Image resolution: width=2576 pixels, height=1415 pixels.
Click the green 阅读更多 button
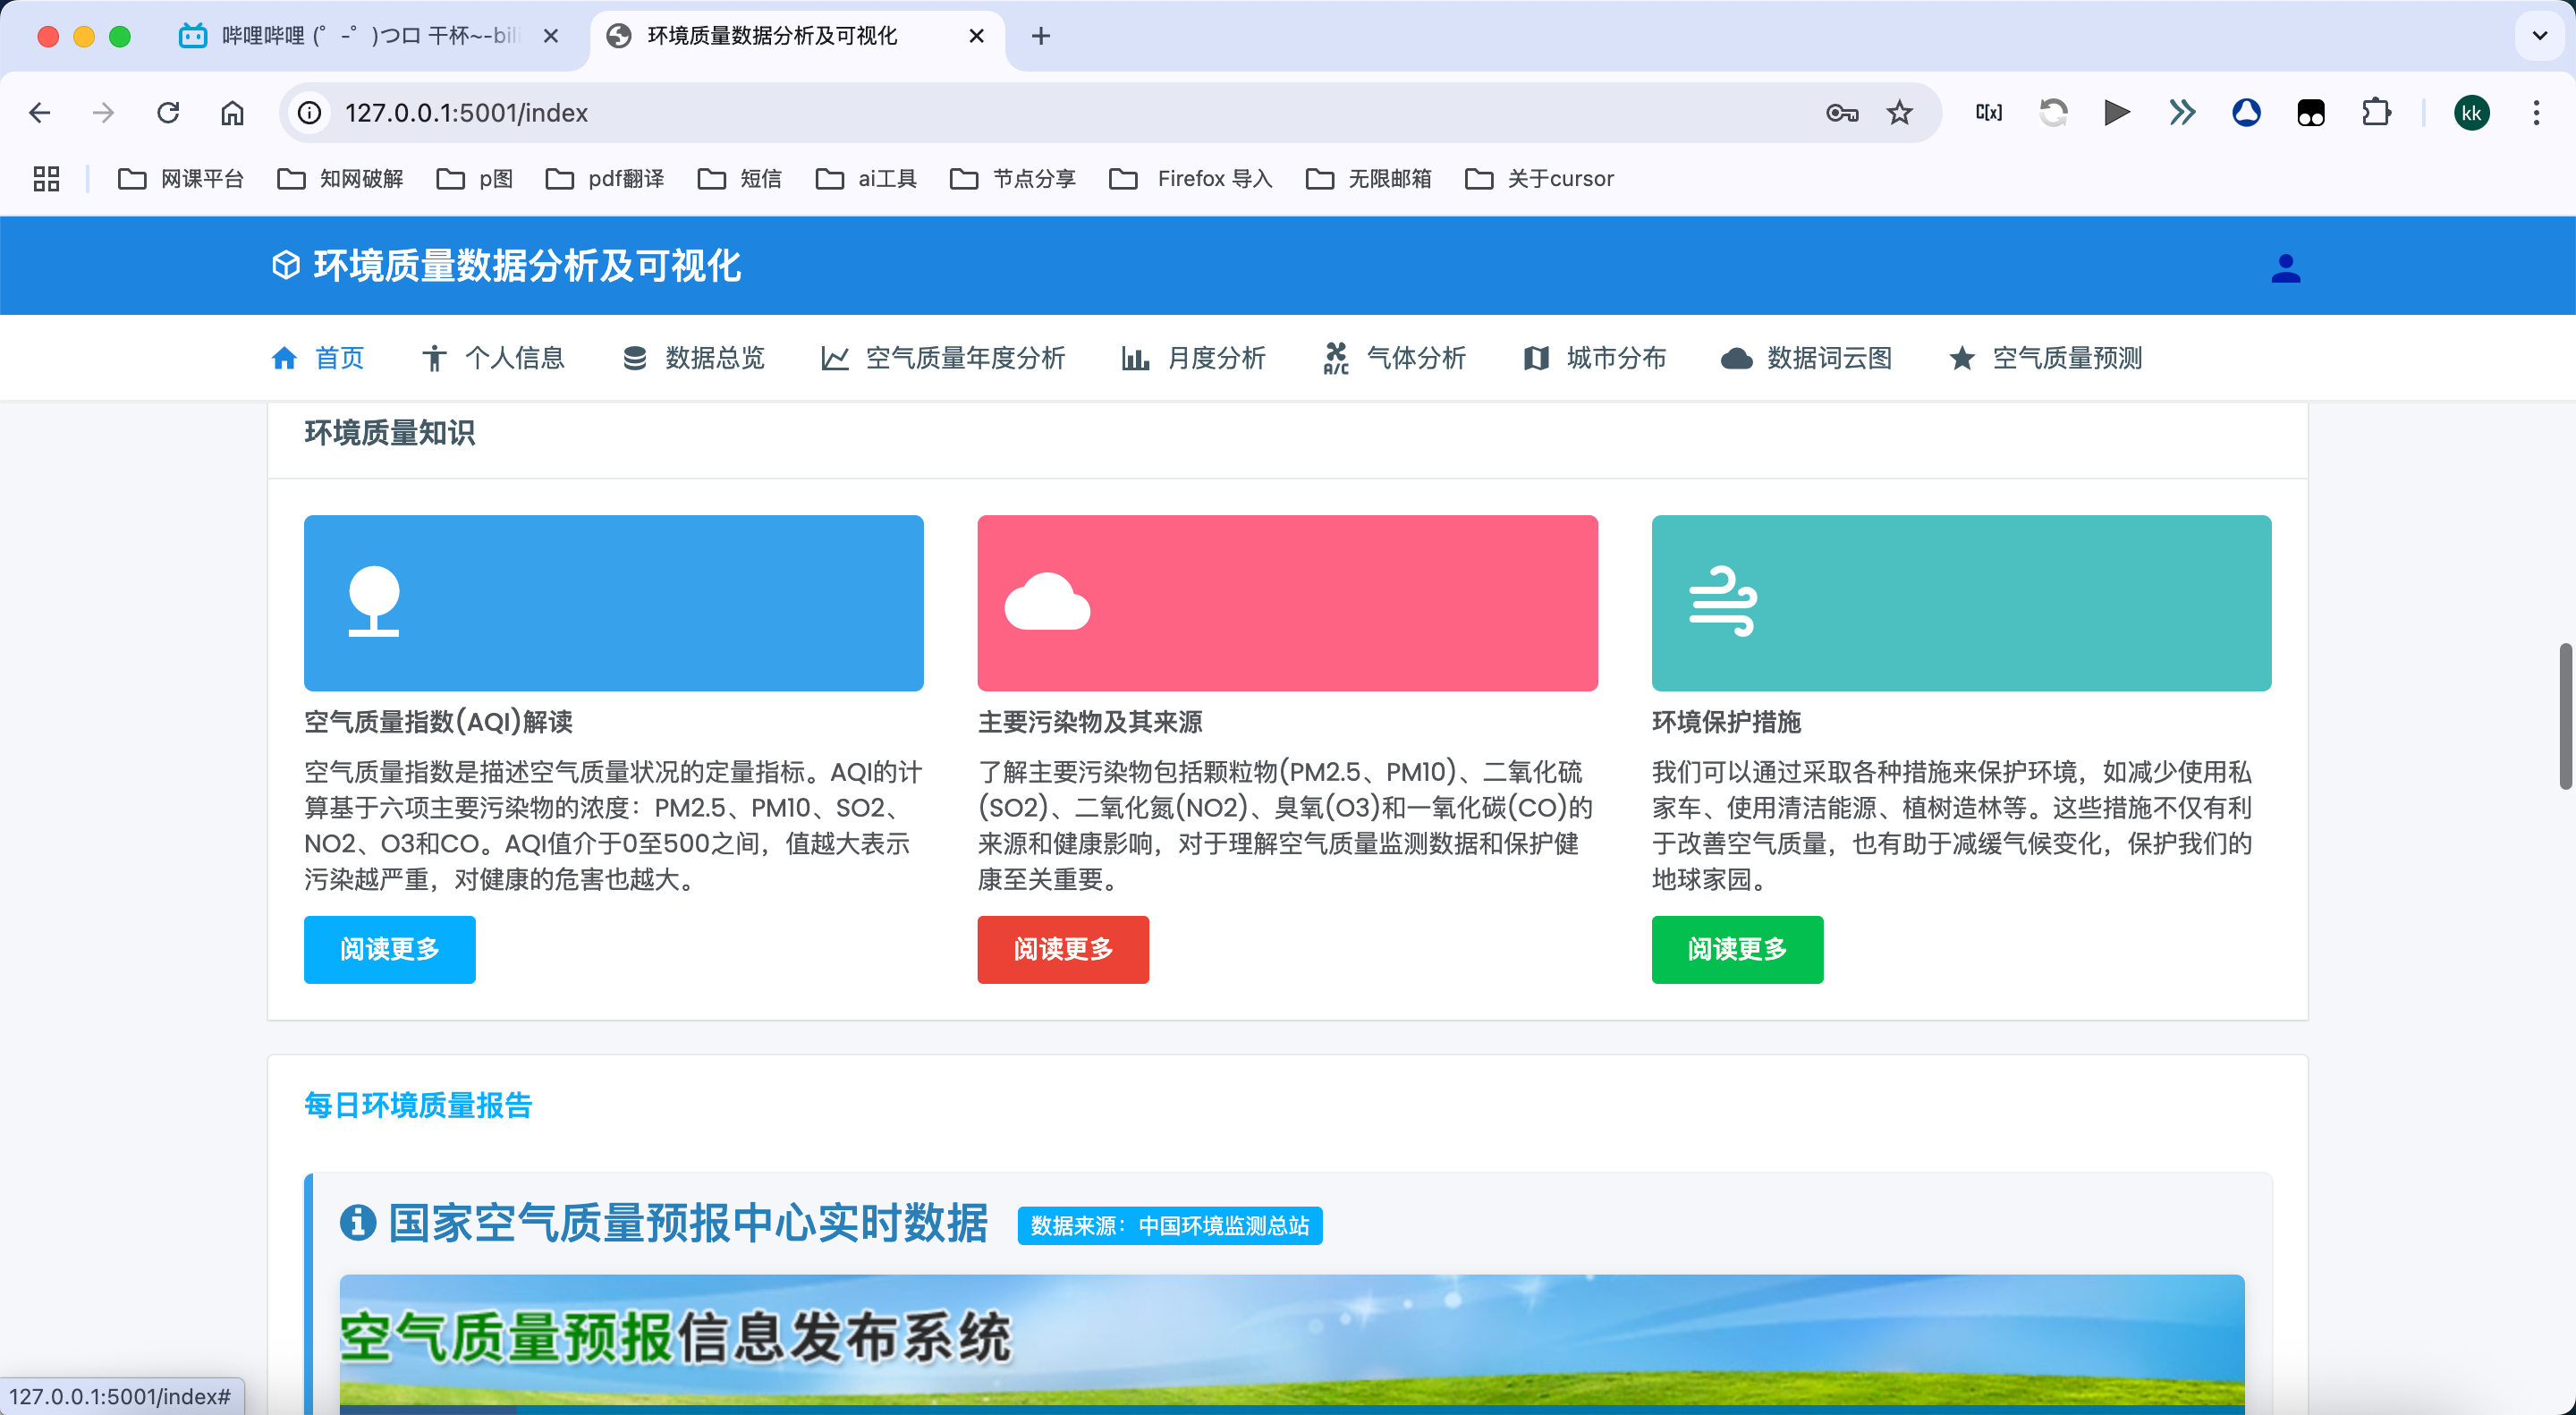[1736, 949]
